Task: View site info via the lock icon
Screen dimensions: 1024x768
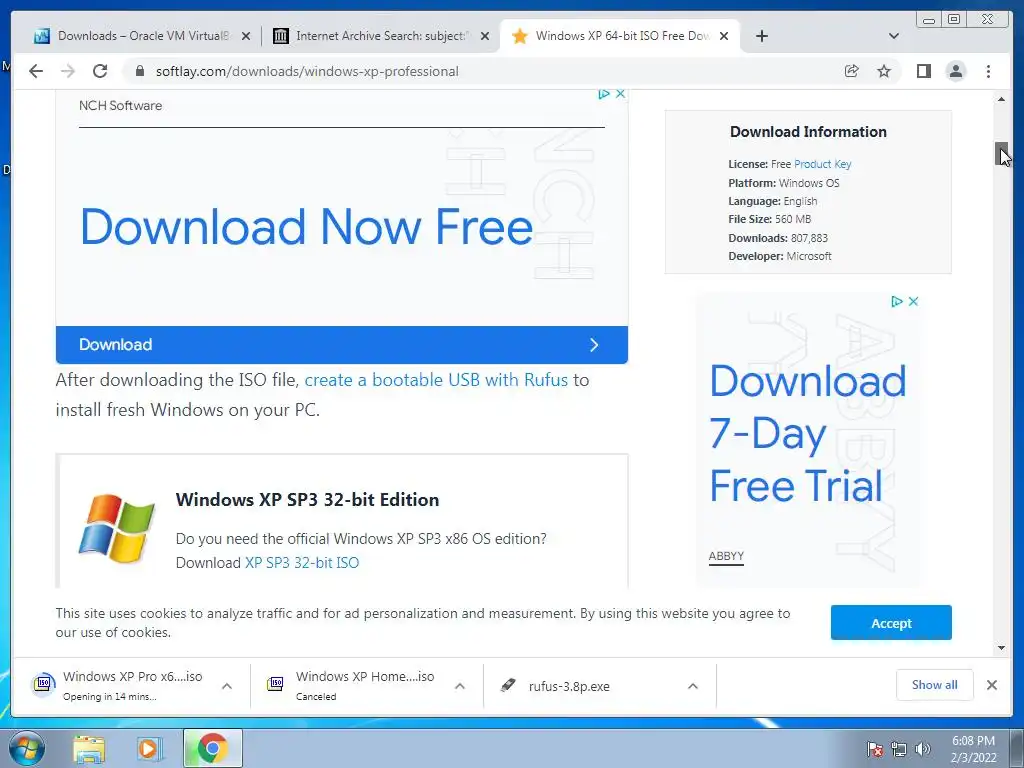Action: [x=139, y=71]
